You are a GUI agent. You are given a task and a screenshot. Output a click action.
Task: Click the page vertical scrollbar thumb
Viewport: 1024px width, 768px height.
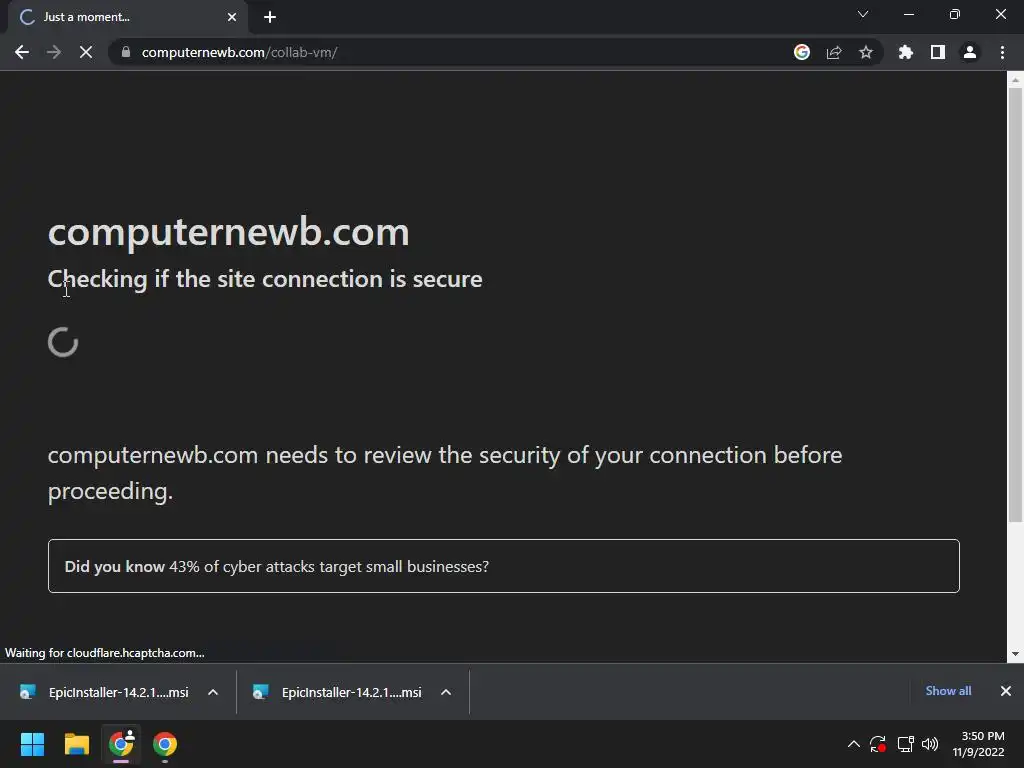[x=1015, y=304]
